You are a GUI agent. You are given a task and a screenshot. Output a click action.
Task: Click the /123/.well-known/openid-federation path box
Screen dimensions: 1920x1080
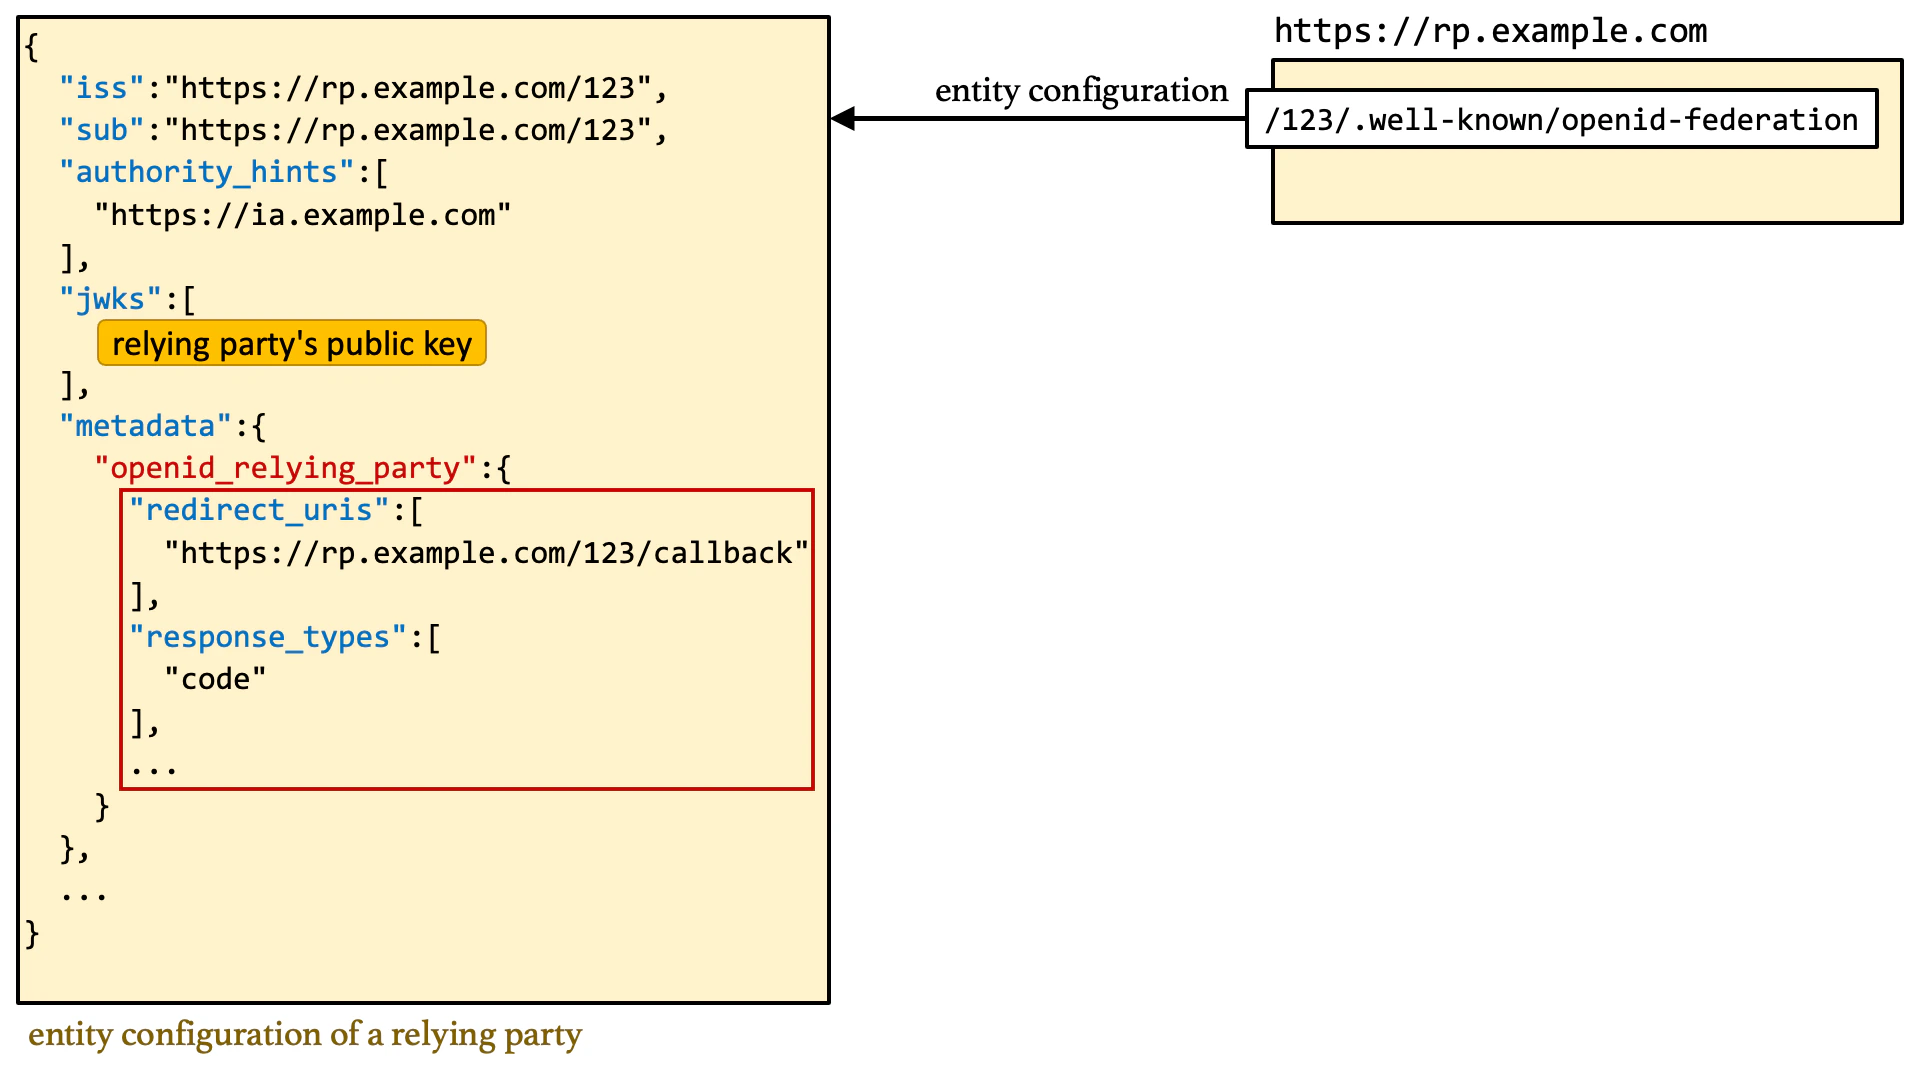coord(1560,120)
